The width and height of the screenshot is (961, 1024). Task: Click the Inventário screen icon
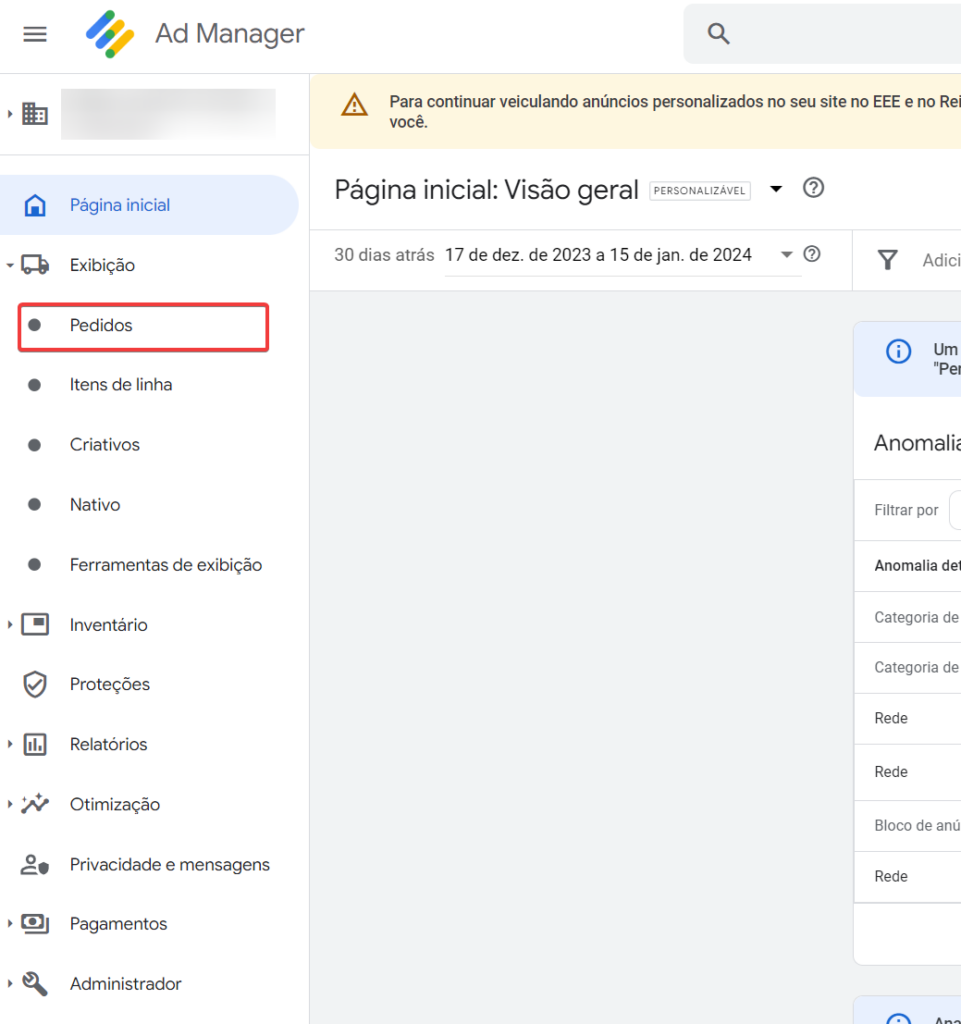(x=35, y=624)
